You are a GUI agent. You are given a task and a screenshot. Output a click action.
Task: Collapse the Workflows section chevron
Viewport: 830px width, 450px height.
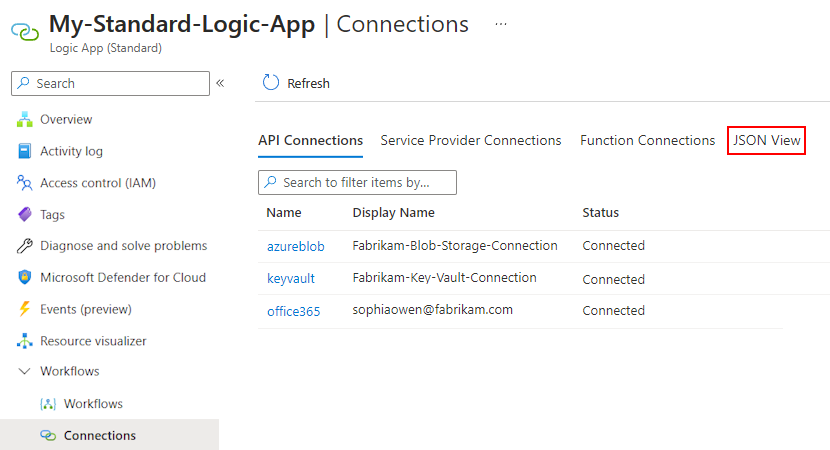(24, 371)
